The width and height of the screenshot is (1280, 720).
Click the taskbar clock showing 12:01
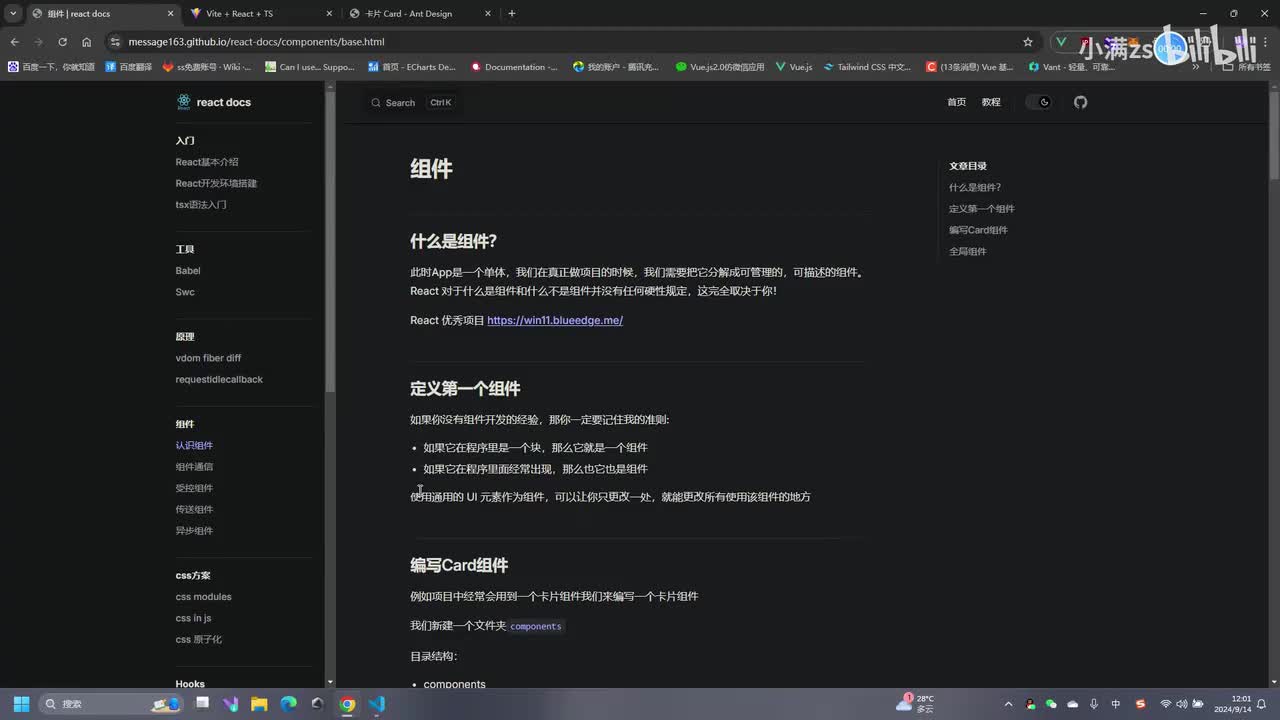pos(1232,704)
